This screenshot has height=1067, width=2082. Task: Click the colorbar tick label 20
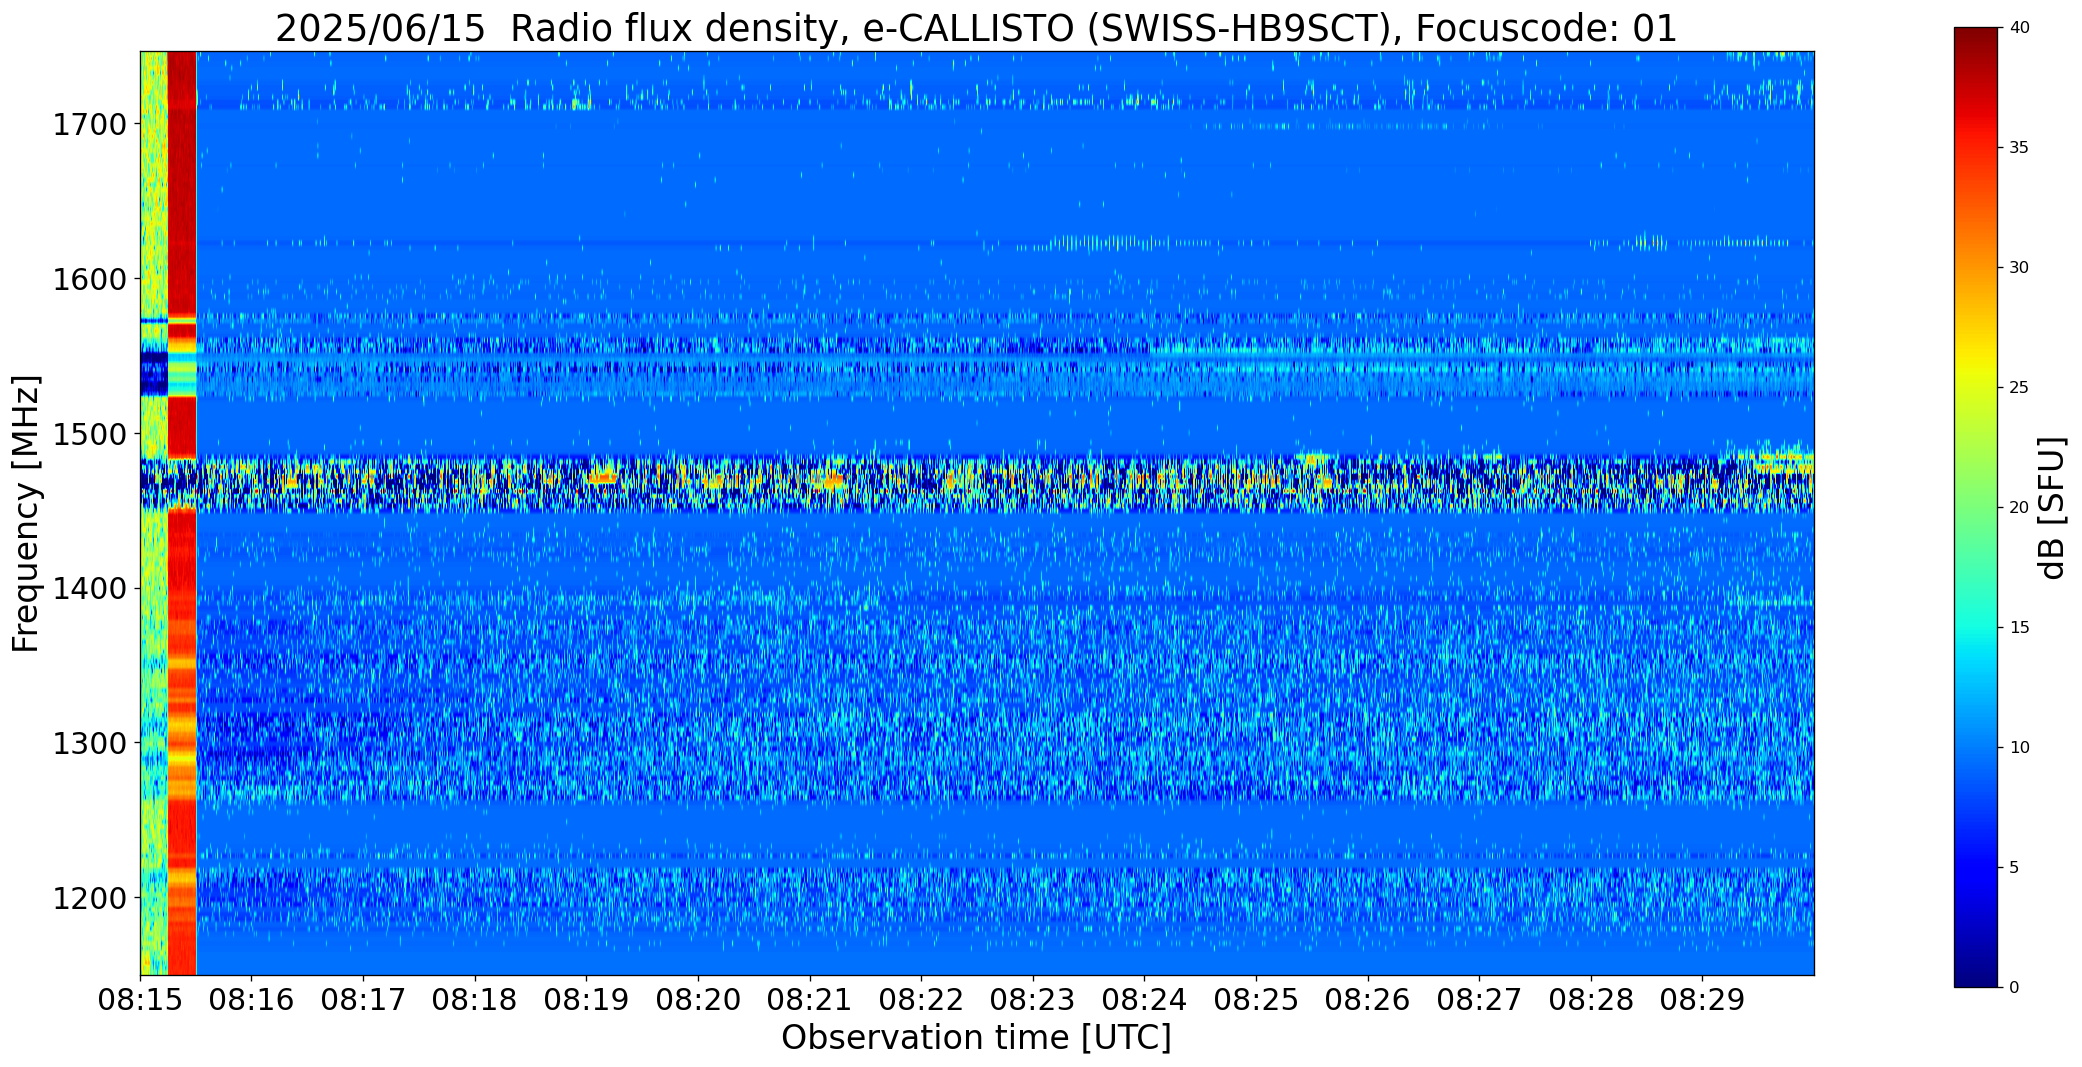(2019, 508)
